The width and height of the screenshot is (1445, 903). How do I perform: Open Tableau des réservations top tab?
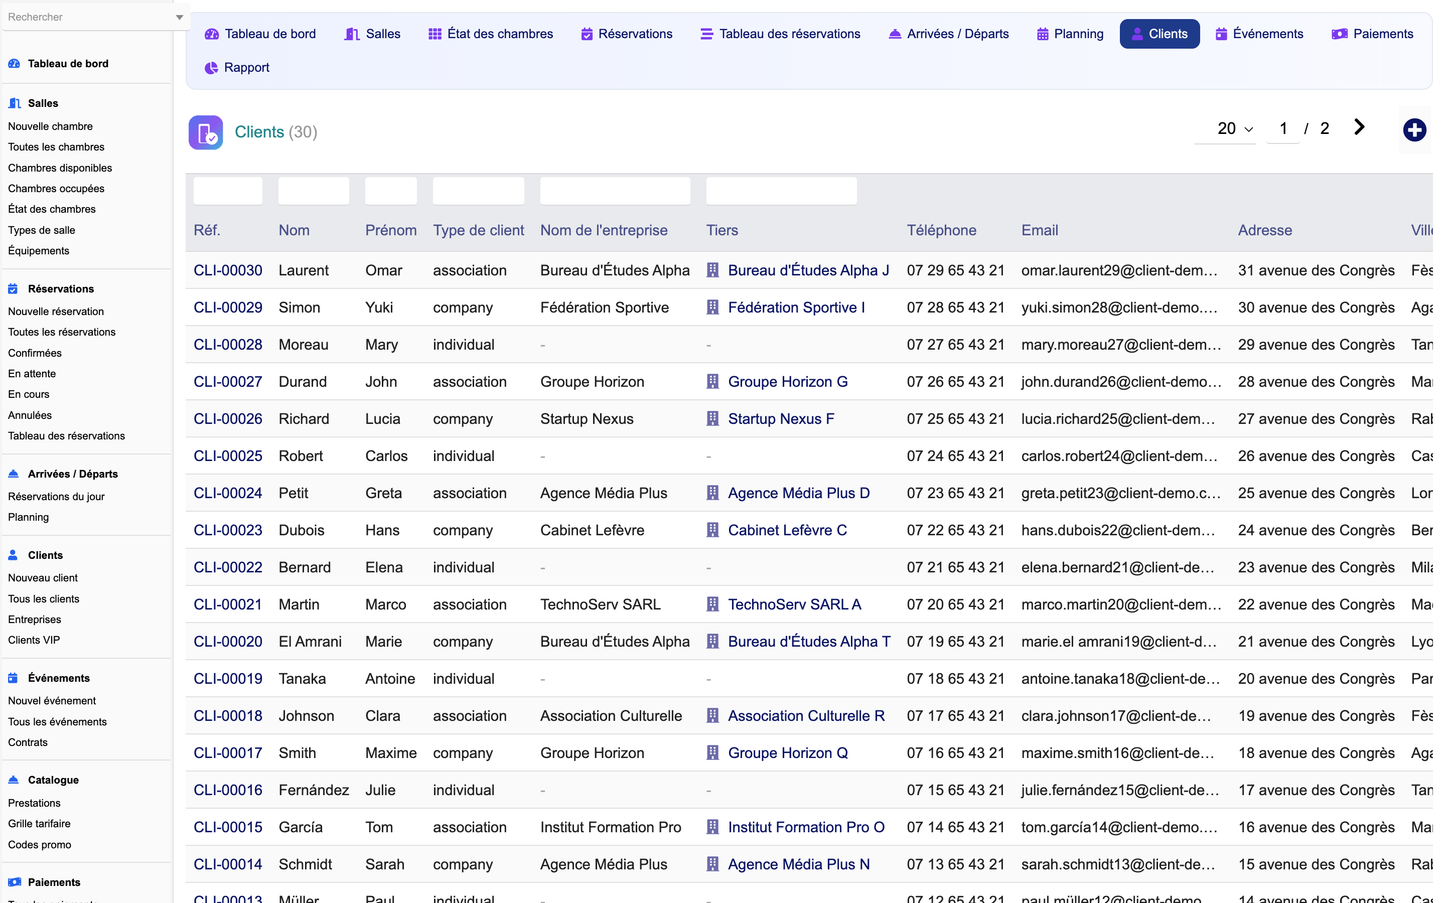tap(780, 34)
